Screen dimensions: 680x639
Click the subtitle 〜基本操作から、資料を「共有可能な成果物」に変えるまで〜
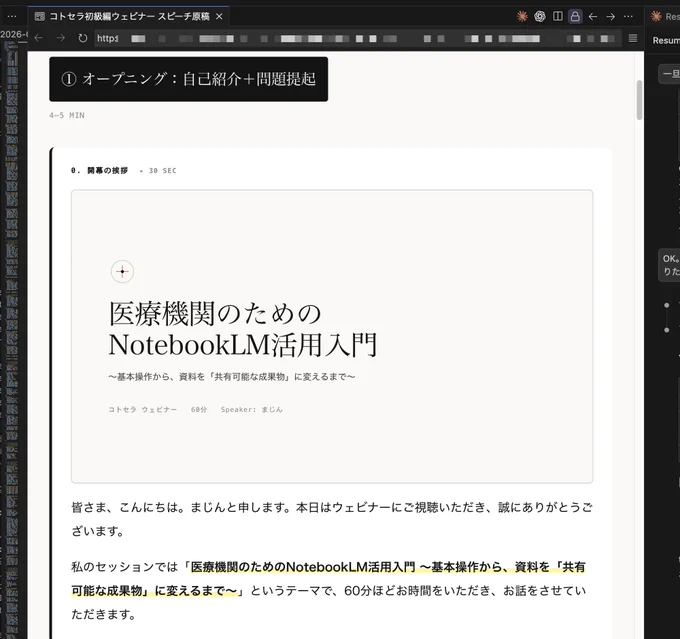tap(232, 377)
